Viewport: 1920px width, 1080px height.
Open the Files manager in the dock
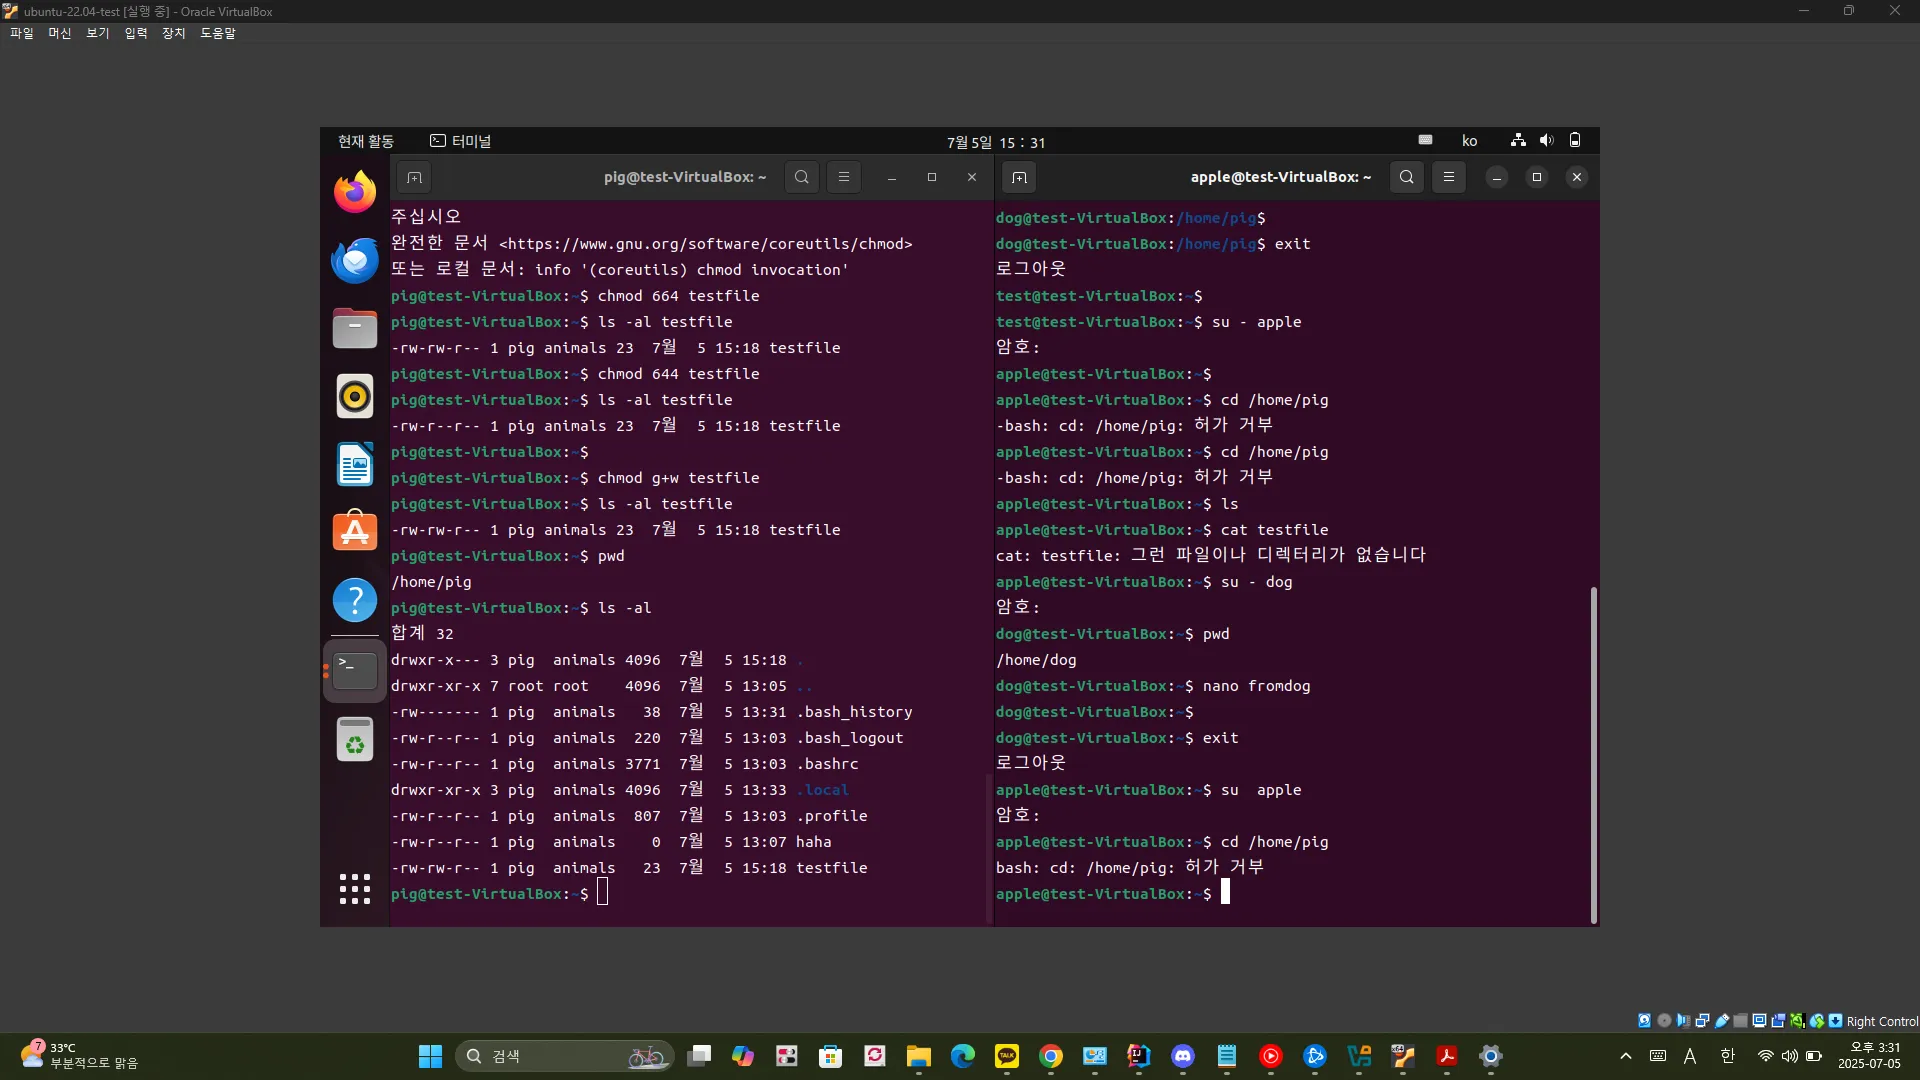[355, 328]
